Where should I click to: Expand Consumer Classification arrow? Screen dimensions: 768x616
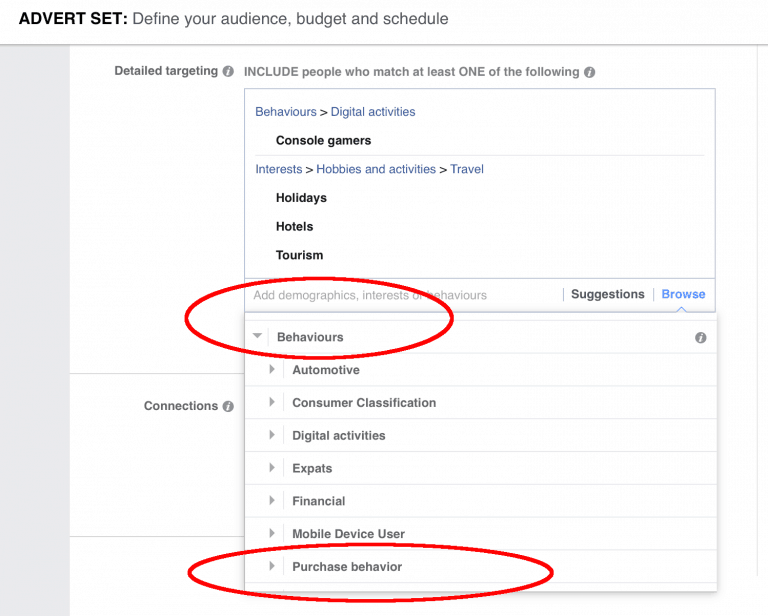click(x=271, y=403)
